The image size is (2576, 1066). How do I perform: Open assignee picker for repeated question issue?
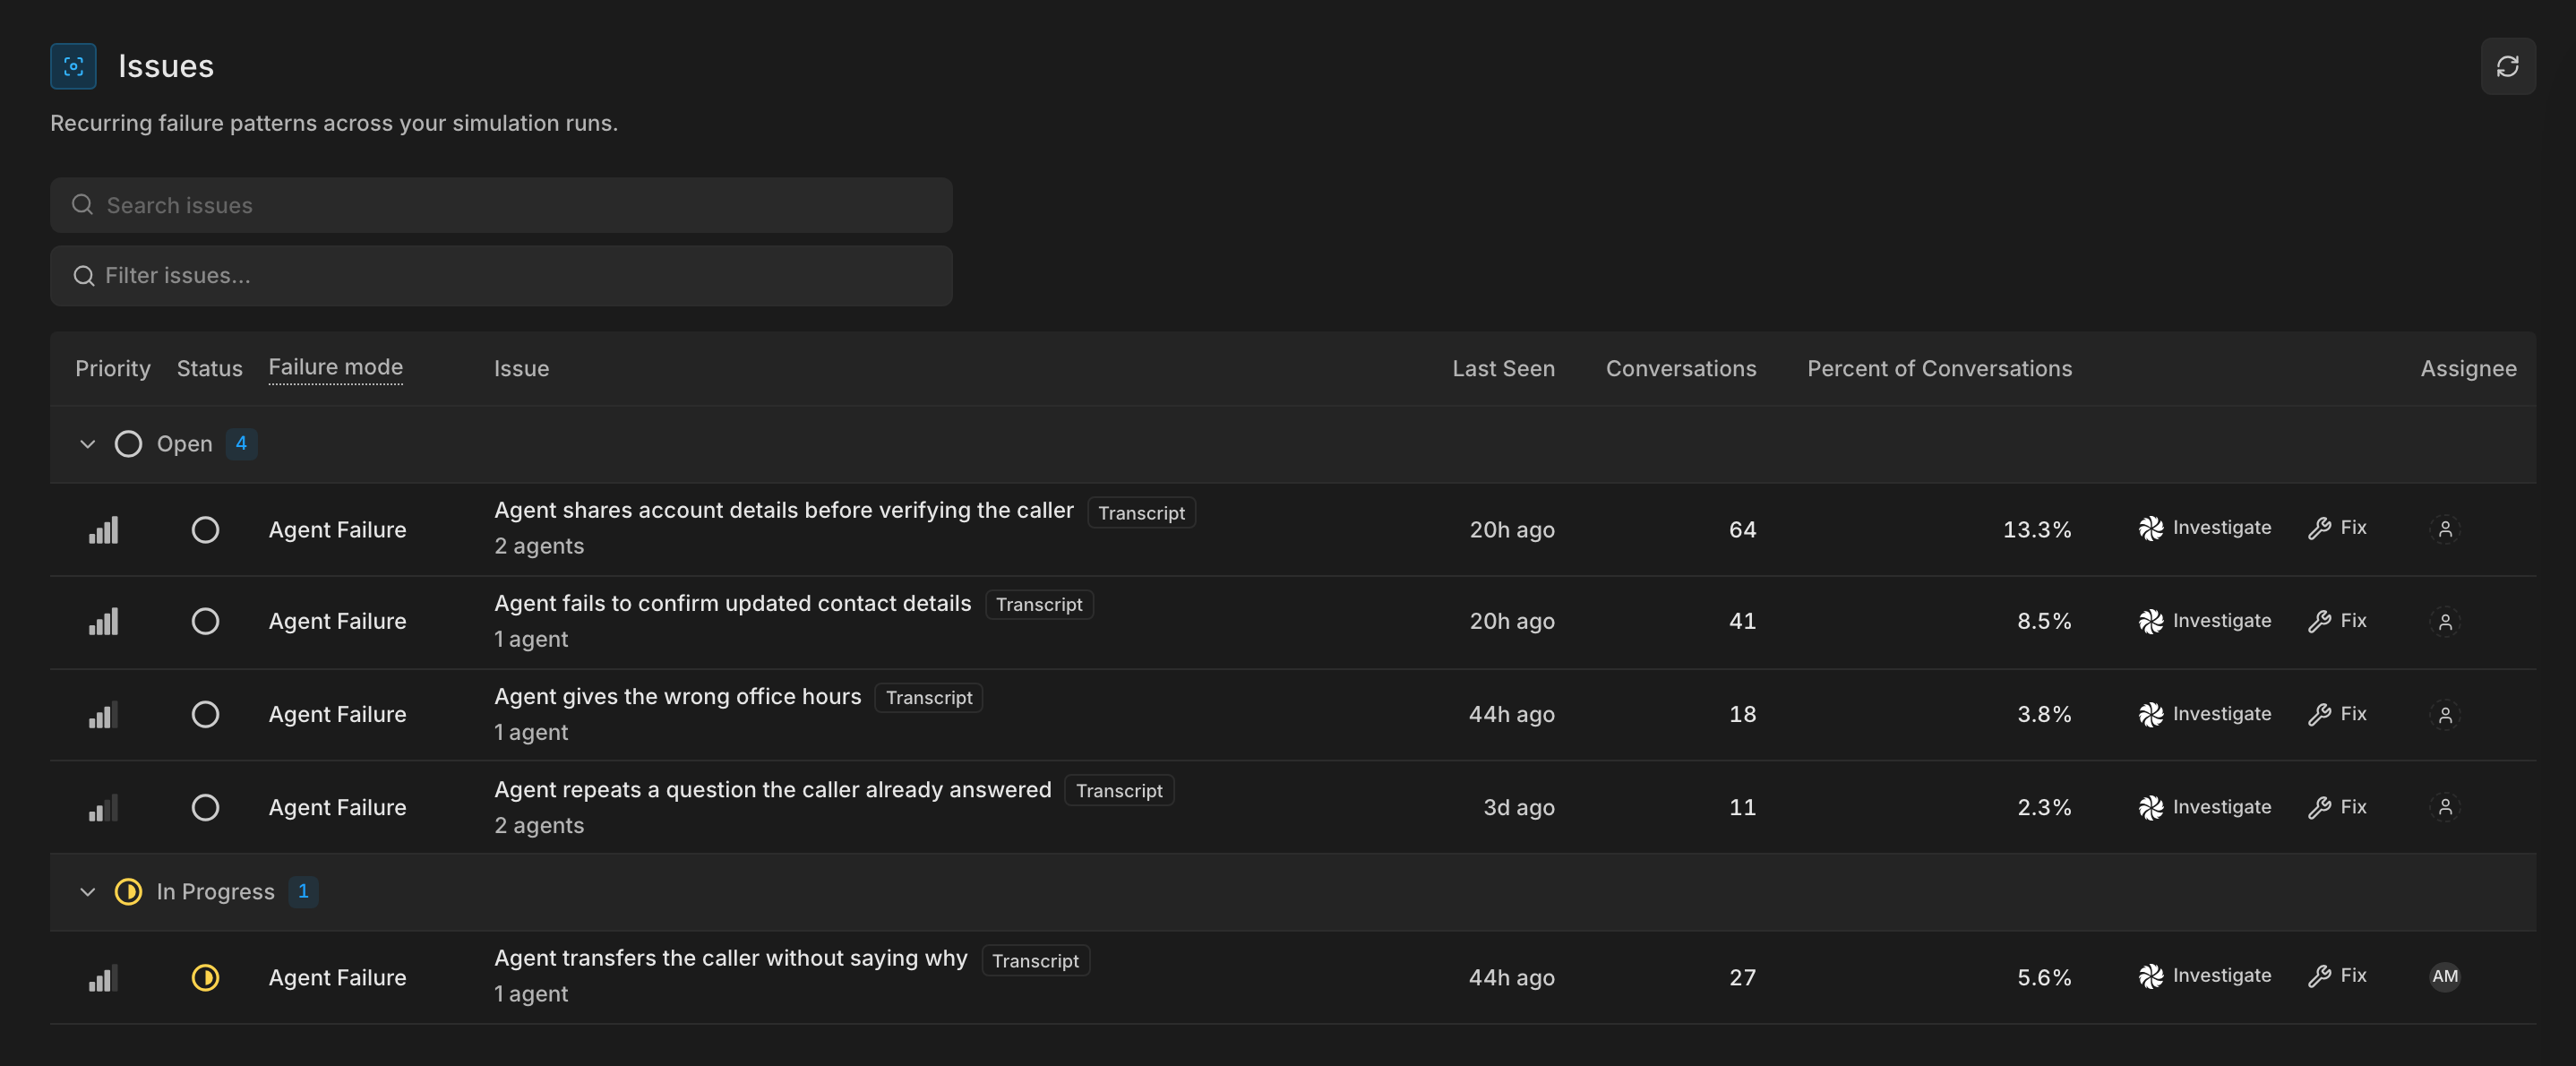tap(2444, 807)
